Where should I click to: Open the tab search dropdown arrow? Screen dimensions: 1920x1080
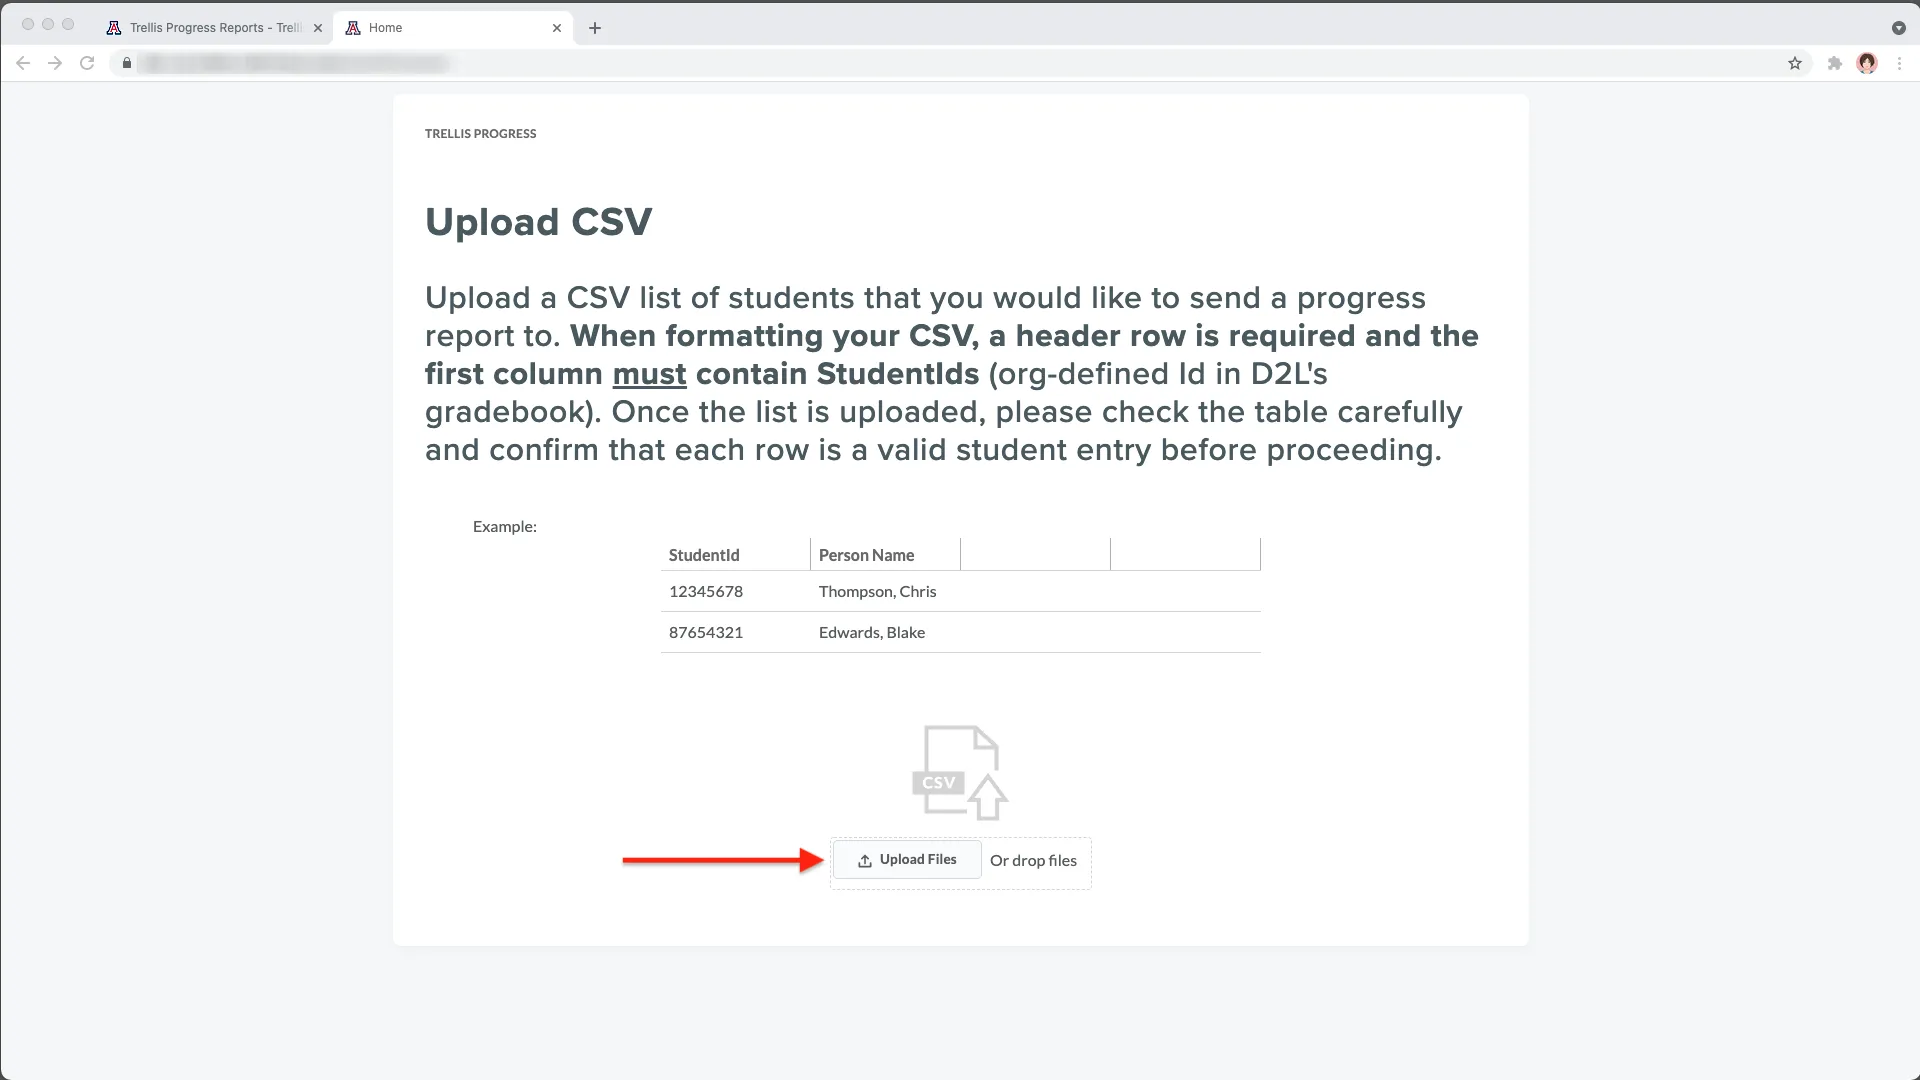(1898, 28)
